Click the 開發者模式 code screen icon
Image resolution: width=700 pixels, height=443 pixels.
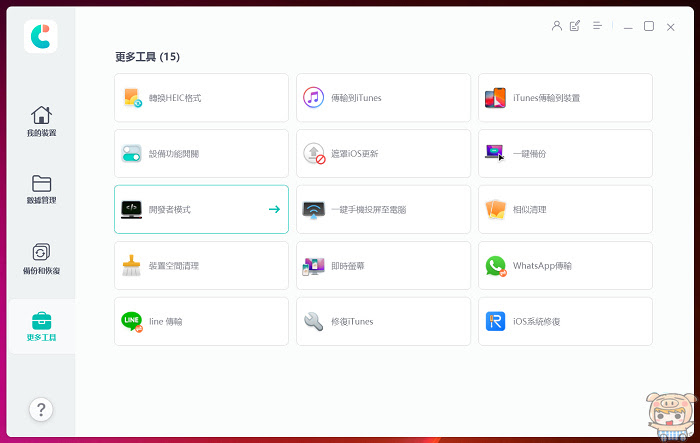(131, 209)
